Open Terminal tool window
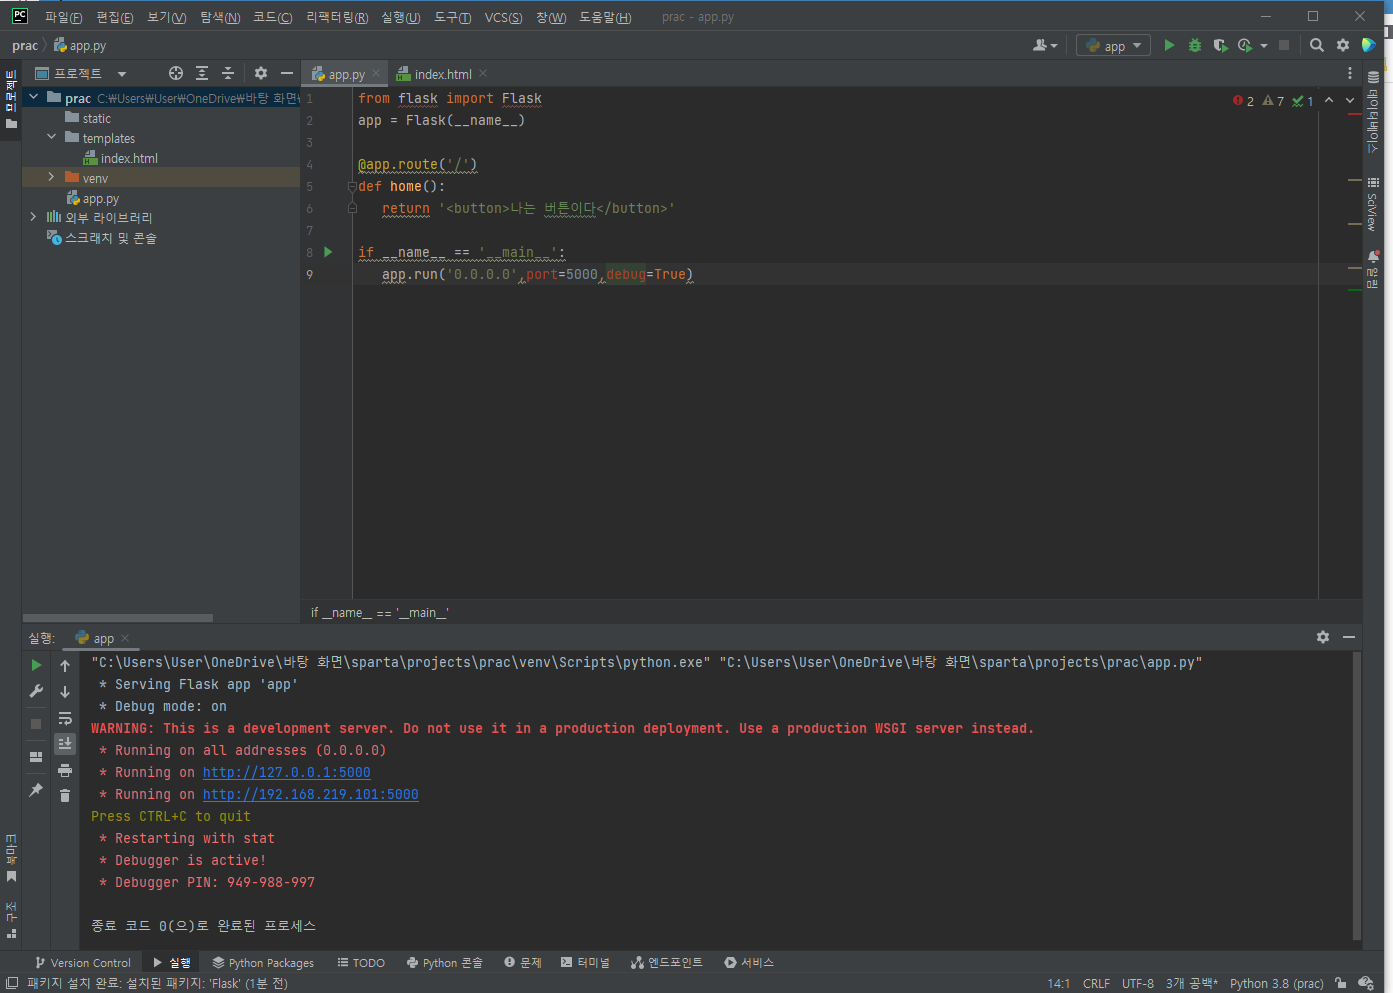Screen dimensions: 1393x993 click(585, 963)
